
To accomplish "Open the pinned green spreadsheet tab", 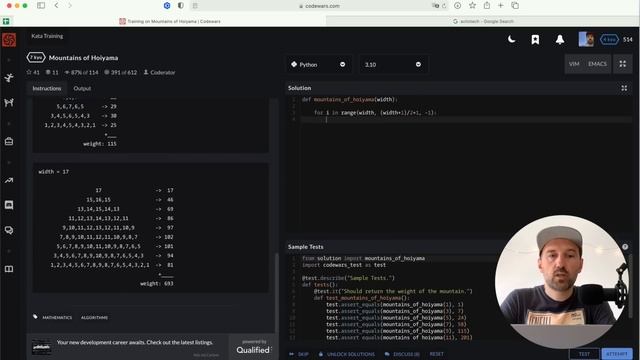I will (x=6, y=21).
